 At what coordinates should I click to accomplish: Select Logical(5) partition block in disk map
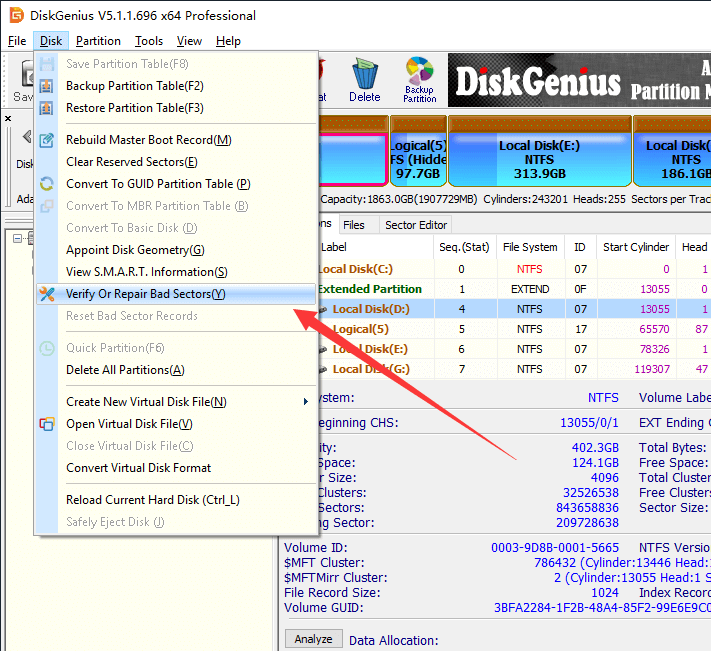[x=419, y=152]
